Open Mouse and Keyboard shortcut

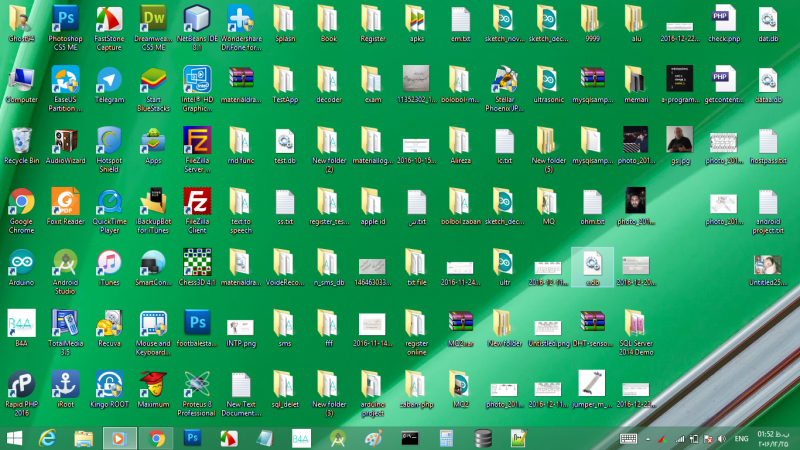point(153,333)
